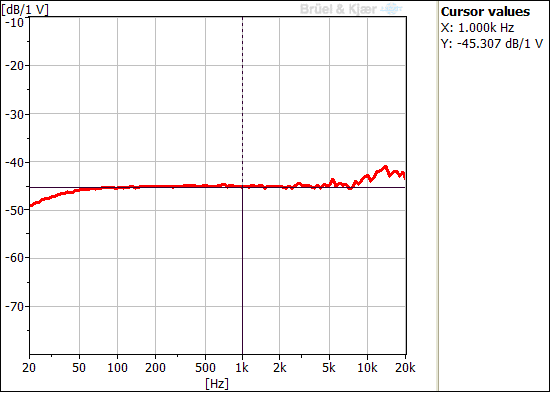Select the "Cursor values" heading
Image resolution: width=551 pixels, height=394 pixels.
coord(485,12)
